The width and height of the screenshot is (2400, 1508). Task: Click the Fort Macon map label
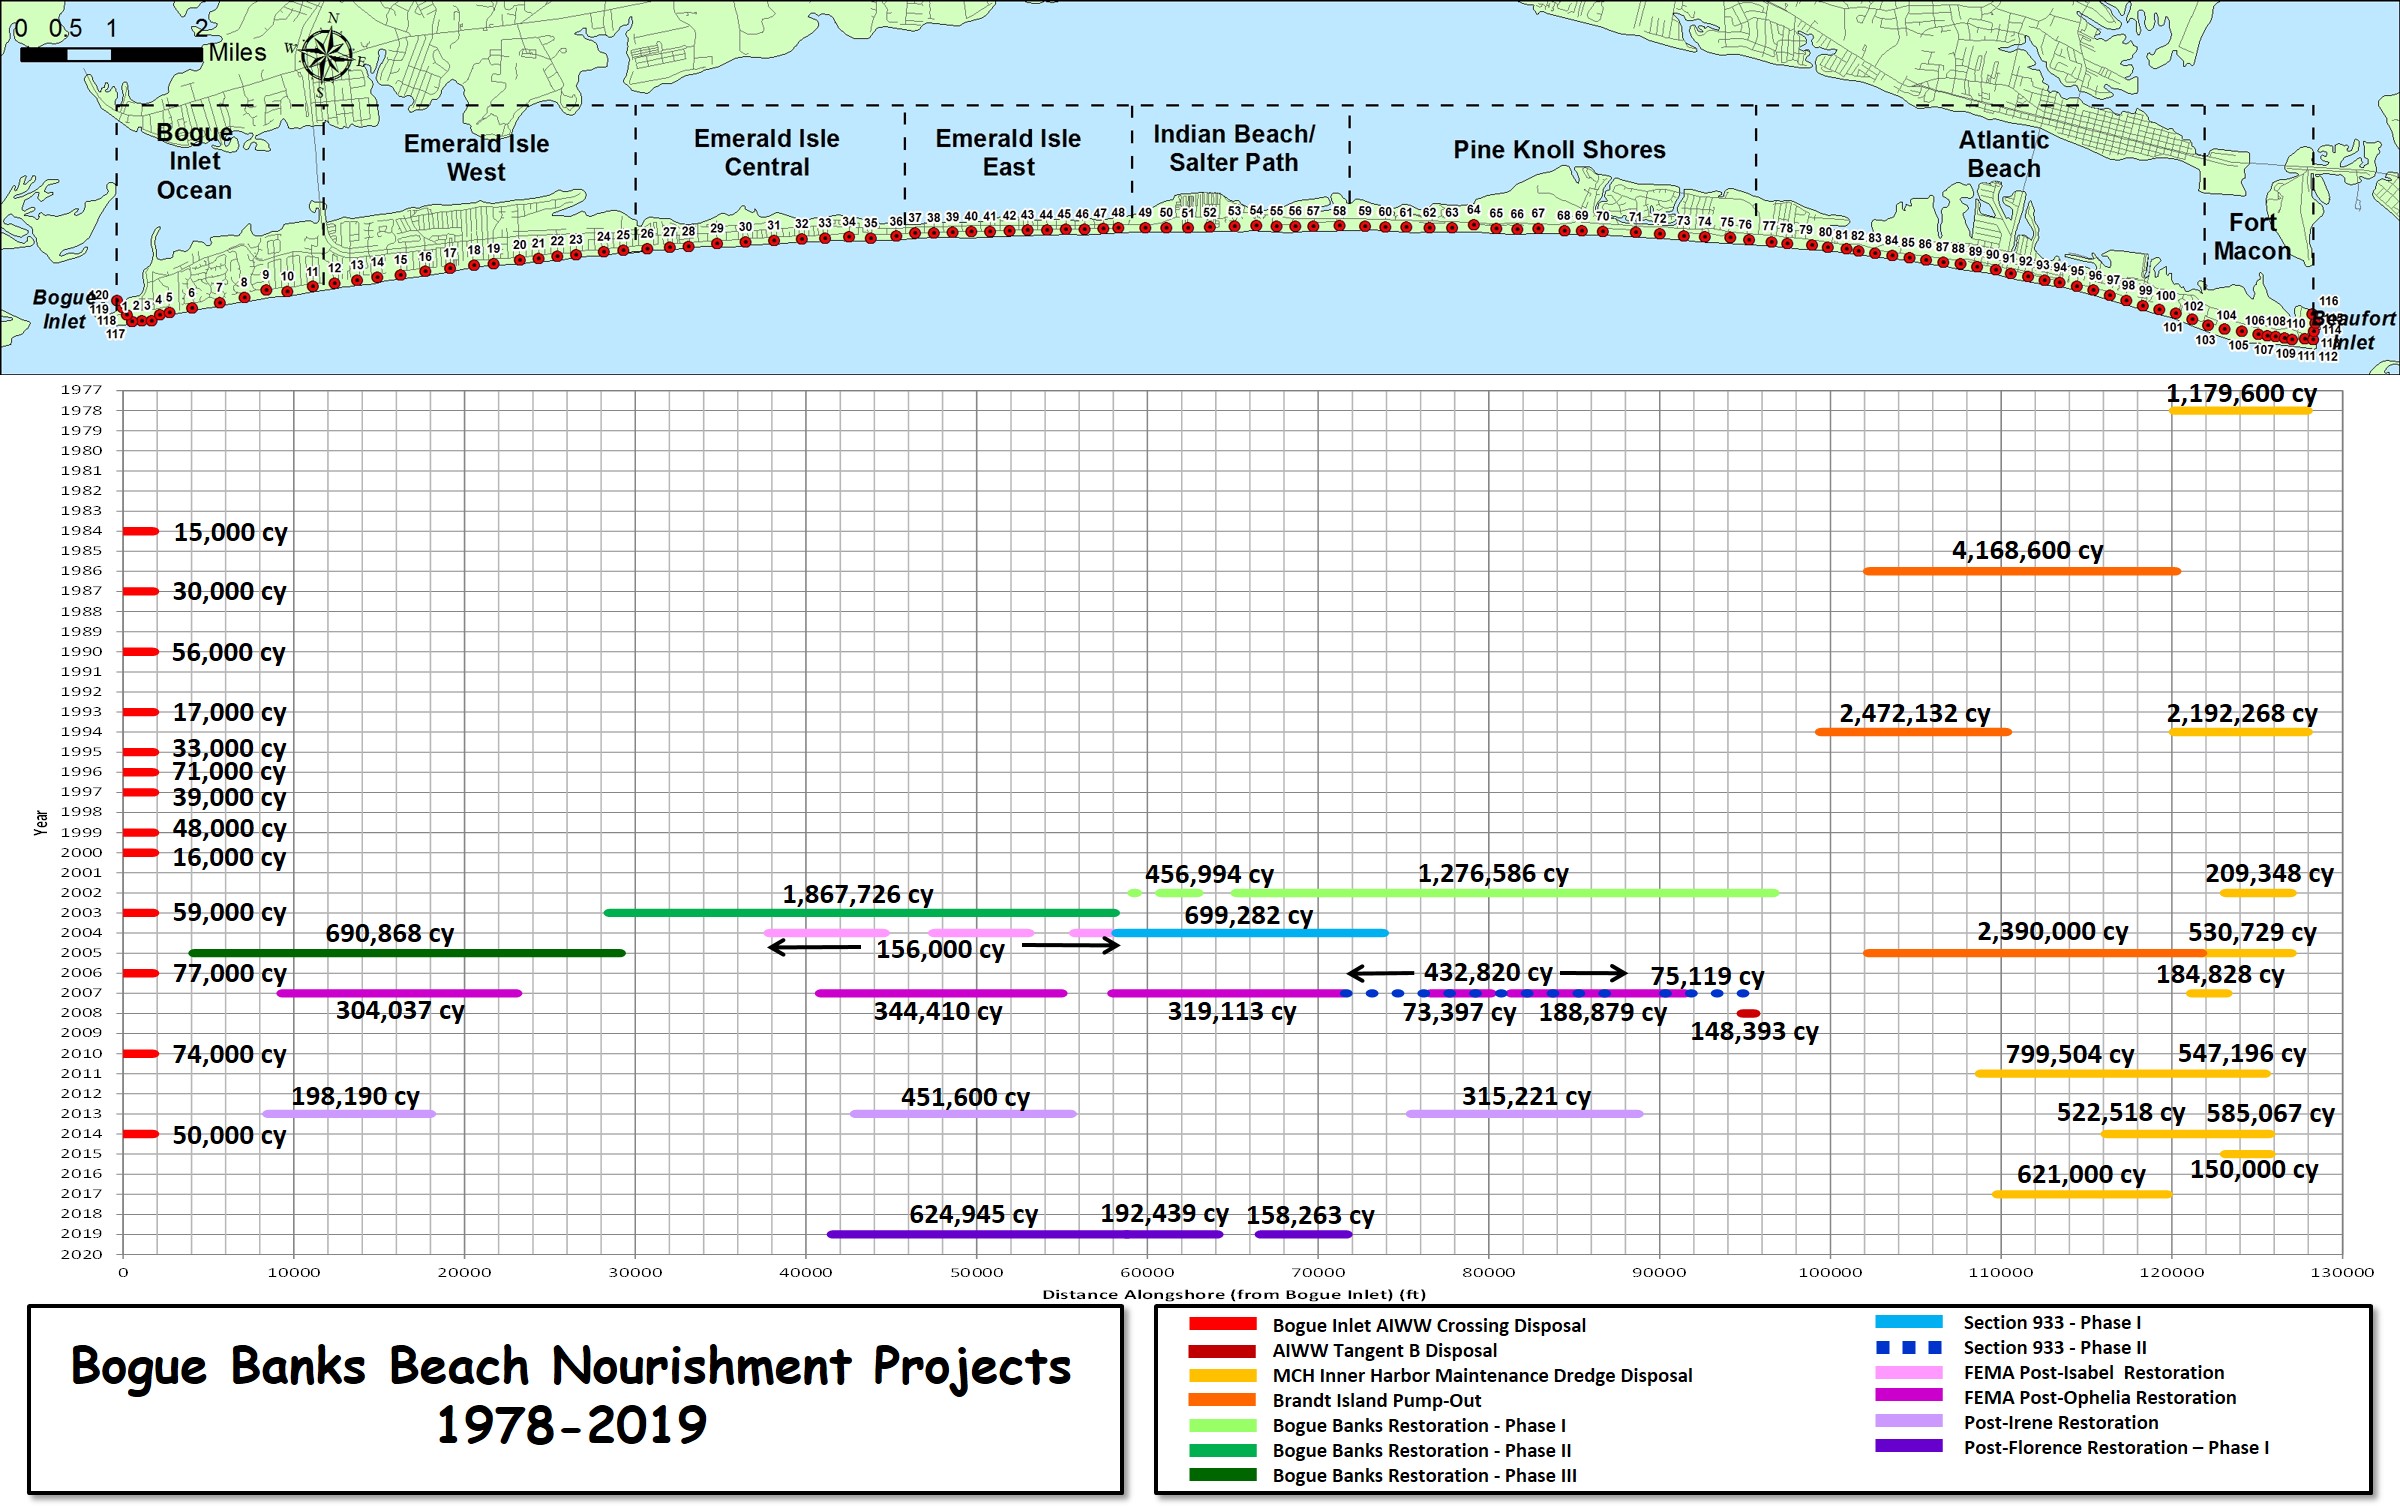point(2251,237)
